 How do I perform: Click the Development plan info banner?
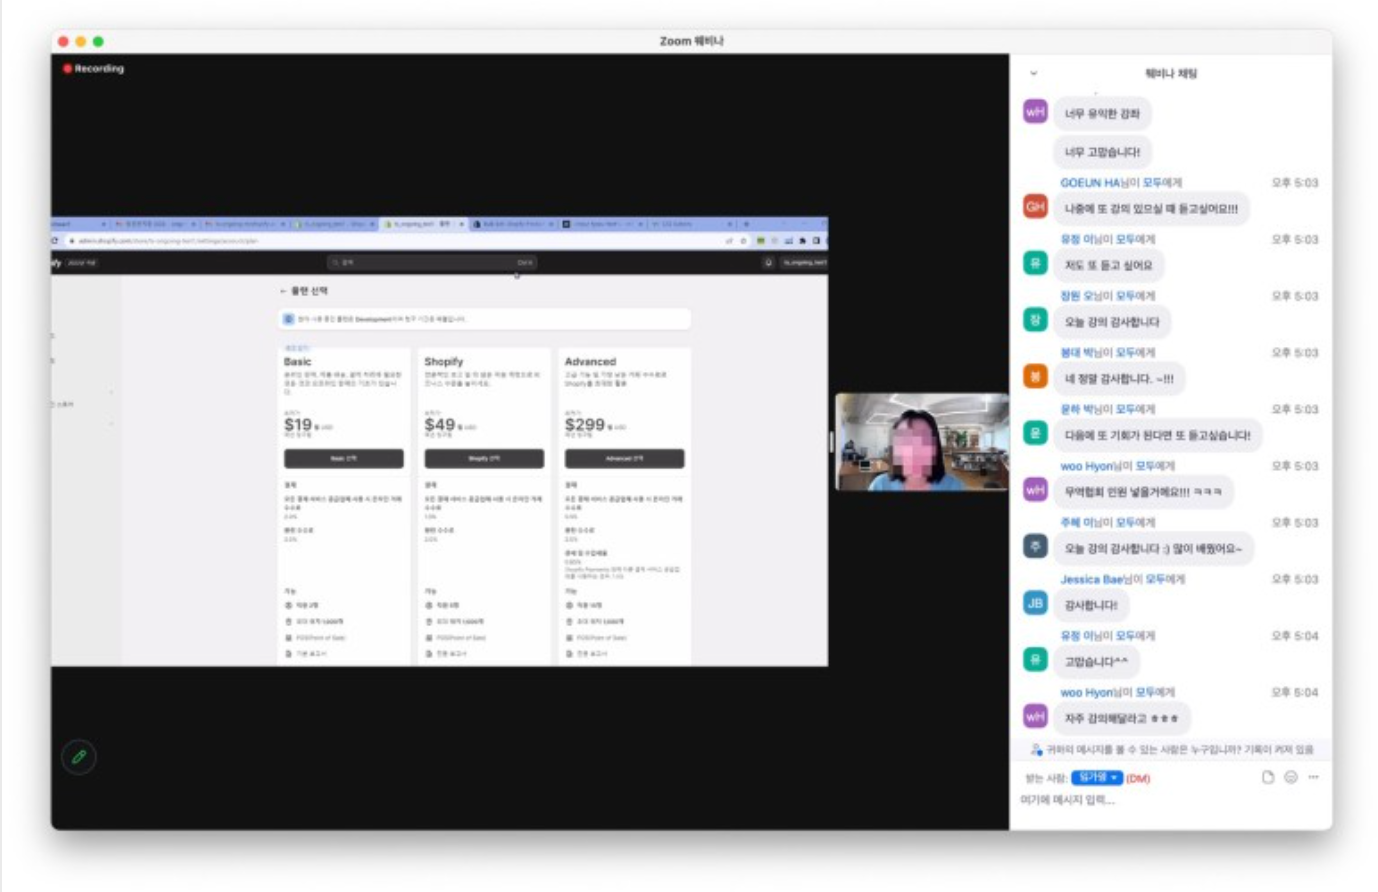(484, 319)
